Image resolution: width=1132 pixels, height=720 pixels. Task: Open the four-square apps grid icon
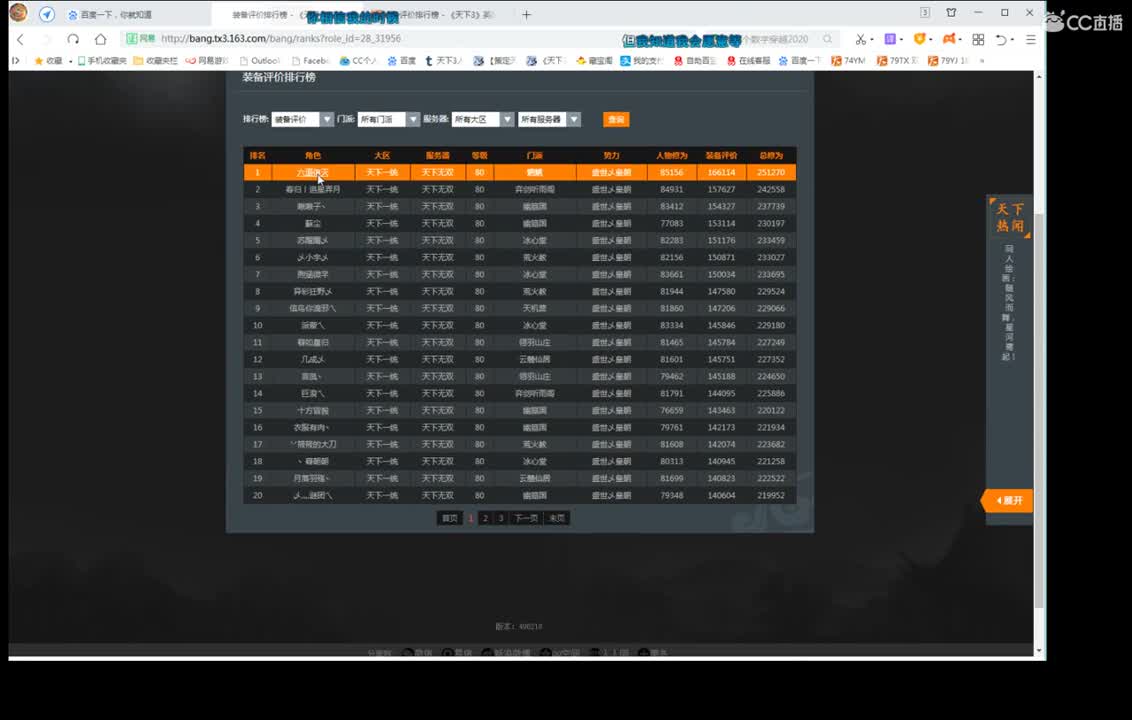[978, 39]
